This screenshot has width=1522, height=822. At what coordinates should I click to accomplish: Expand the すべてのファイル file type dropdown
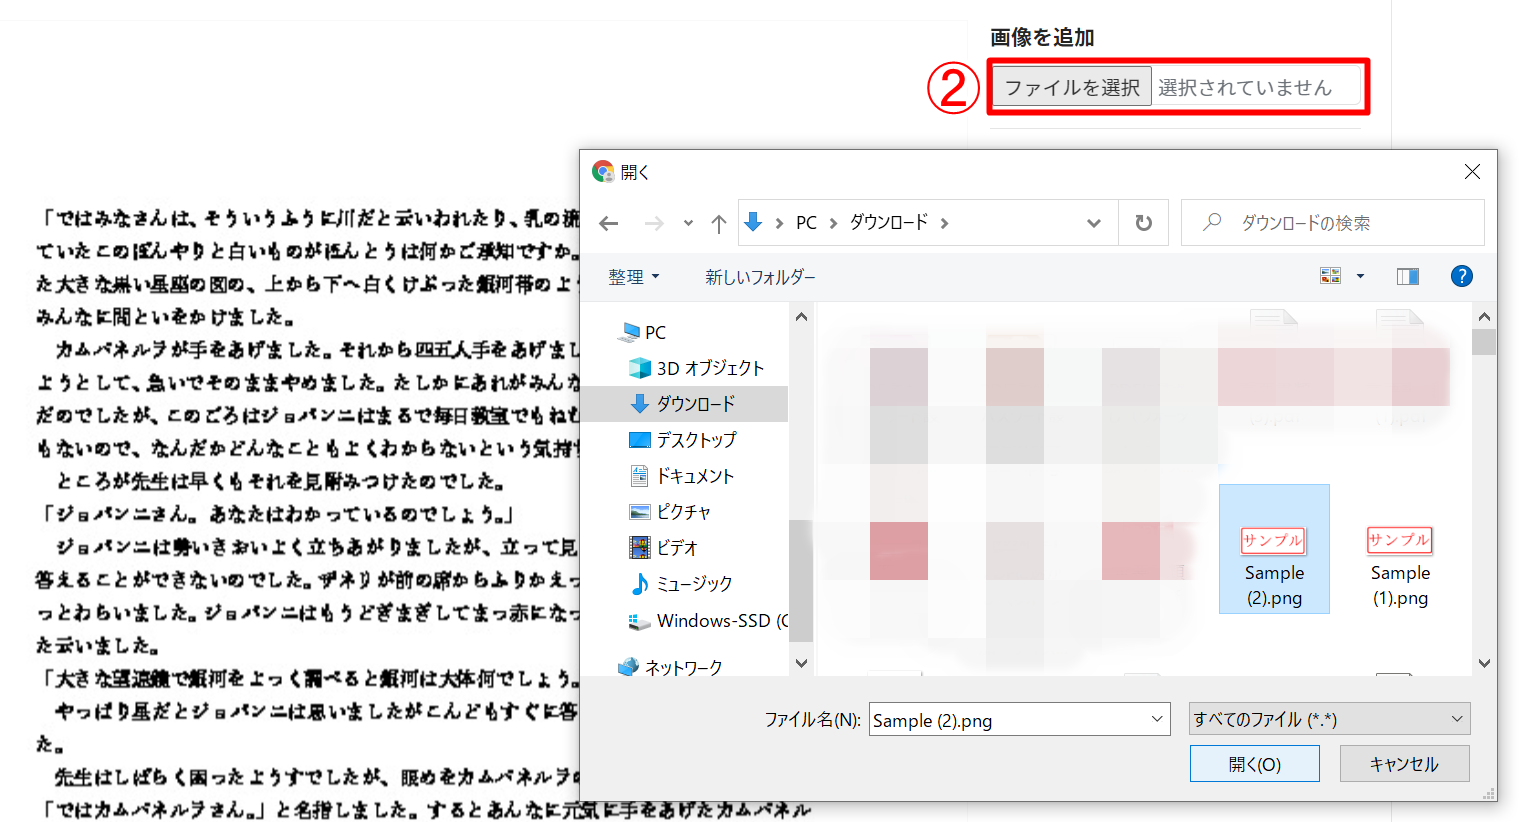click(x=1455, y=718)
